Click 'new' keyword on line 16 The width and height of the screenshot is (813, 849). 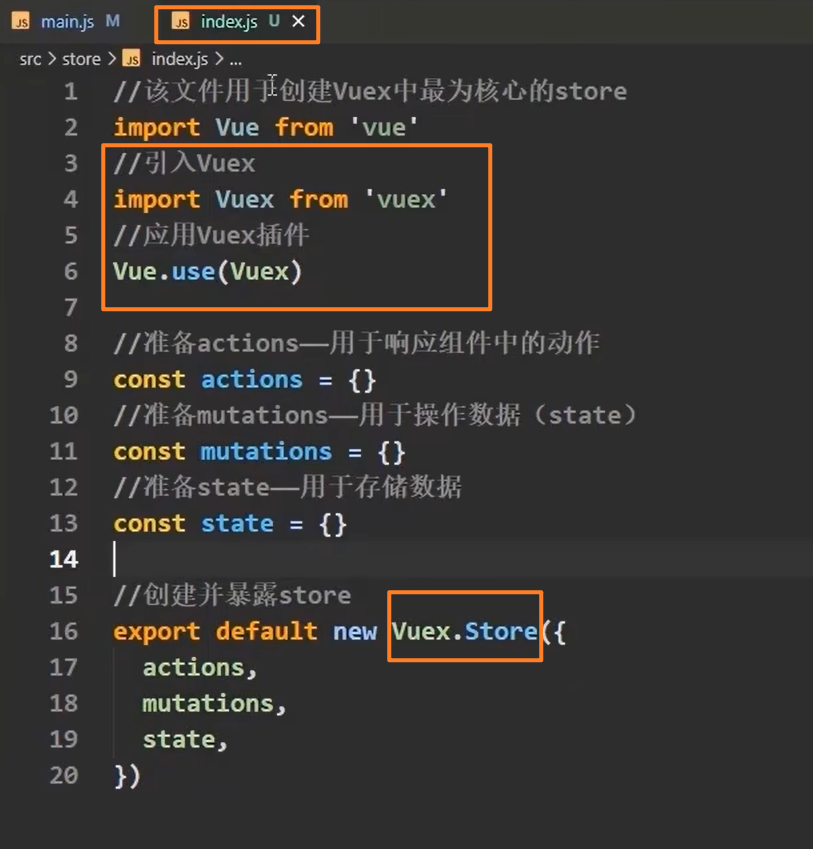click(355, 632)
